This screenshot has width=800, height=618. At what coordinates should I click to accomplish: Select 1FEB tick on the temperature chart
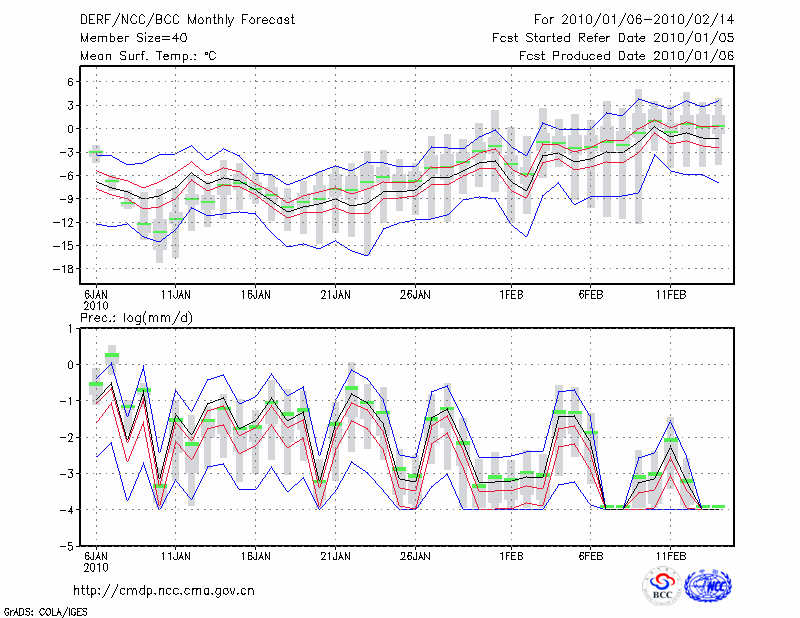click(510, 295)
